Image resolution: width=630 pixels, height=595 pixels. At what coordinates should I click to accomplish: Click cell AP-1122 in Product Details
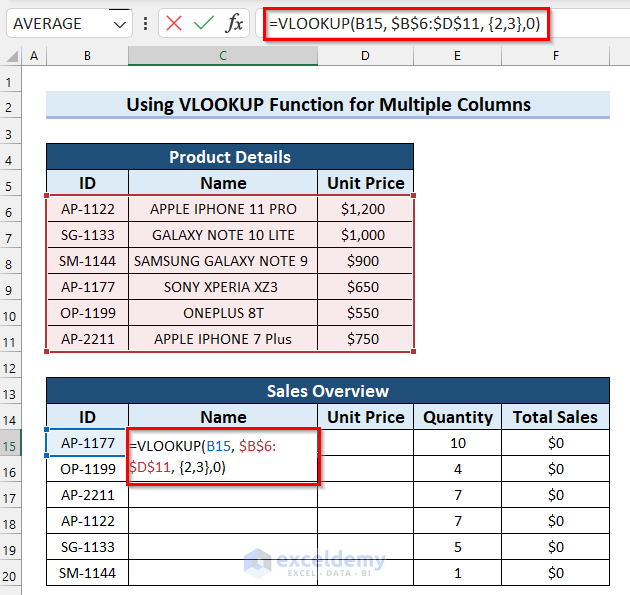(x=88, y=209)
